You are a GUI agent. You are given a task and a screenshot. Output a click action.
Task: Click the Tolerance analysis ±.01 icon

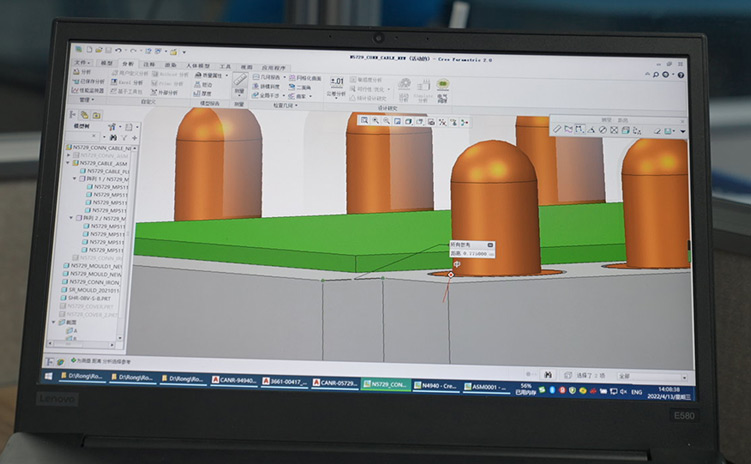pyautogui.click(x=337, y=82)
